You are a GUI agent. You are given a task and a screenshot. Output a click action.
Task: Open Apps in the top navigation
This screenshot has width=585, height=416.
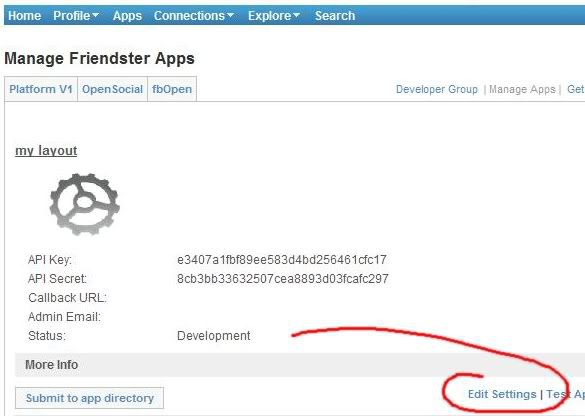(127, 16)
